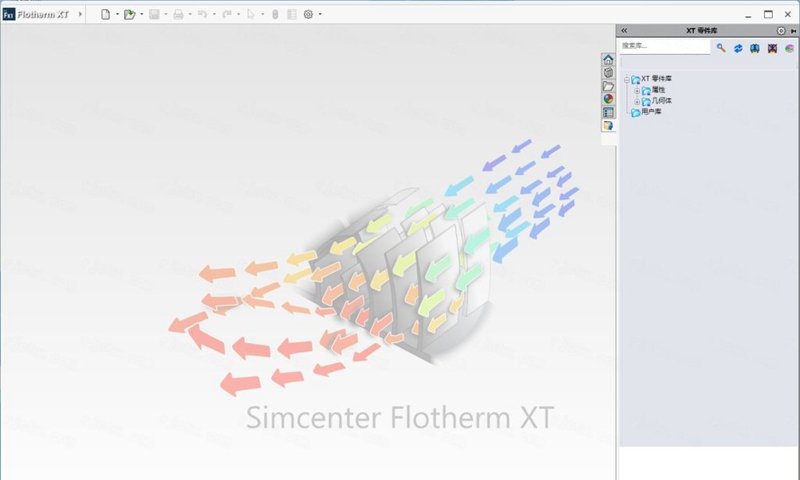Open the Save options dropdown arrow
This screenshot has height=480, width=800.
166,14
